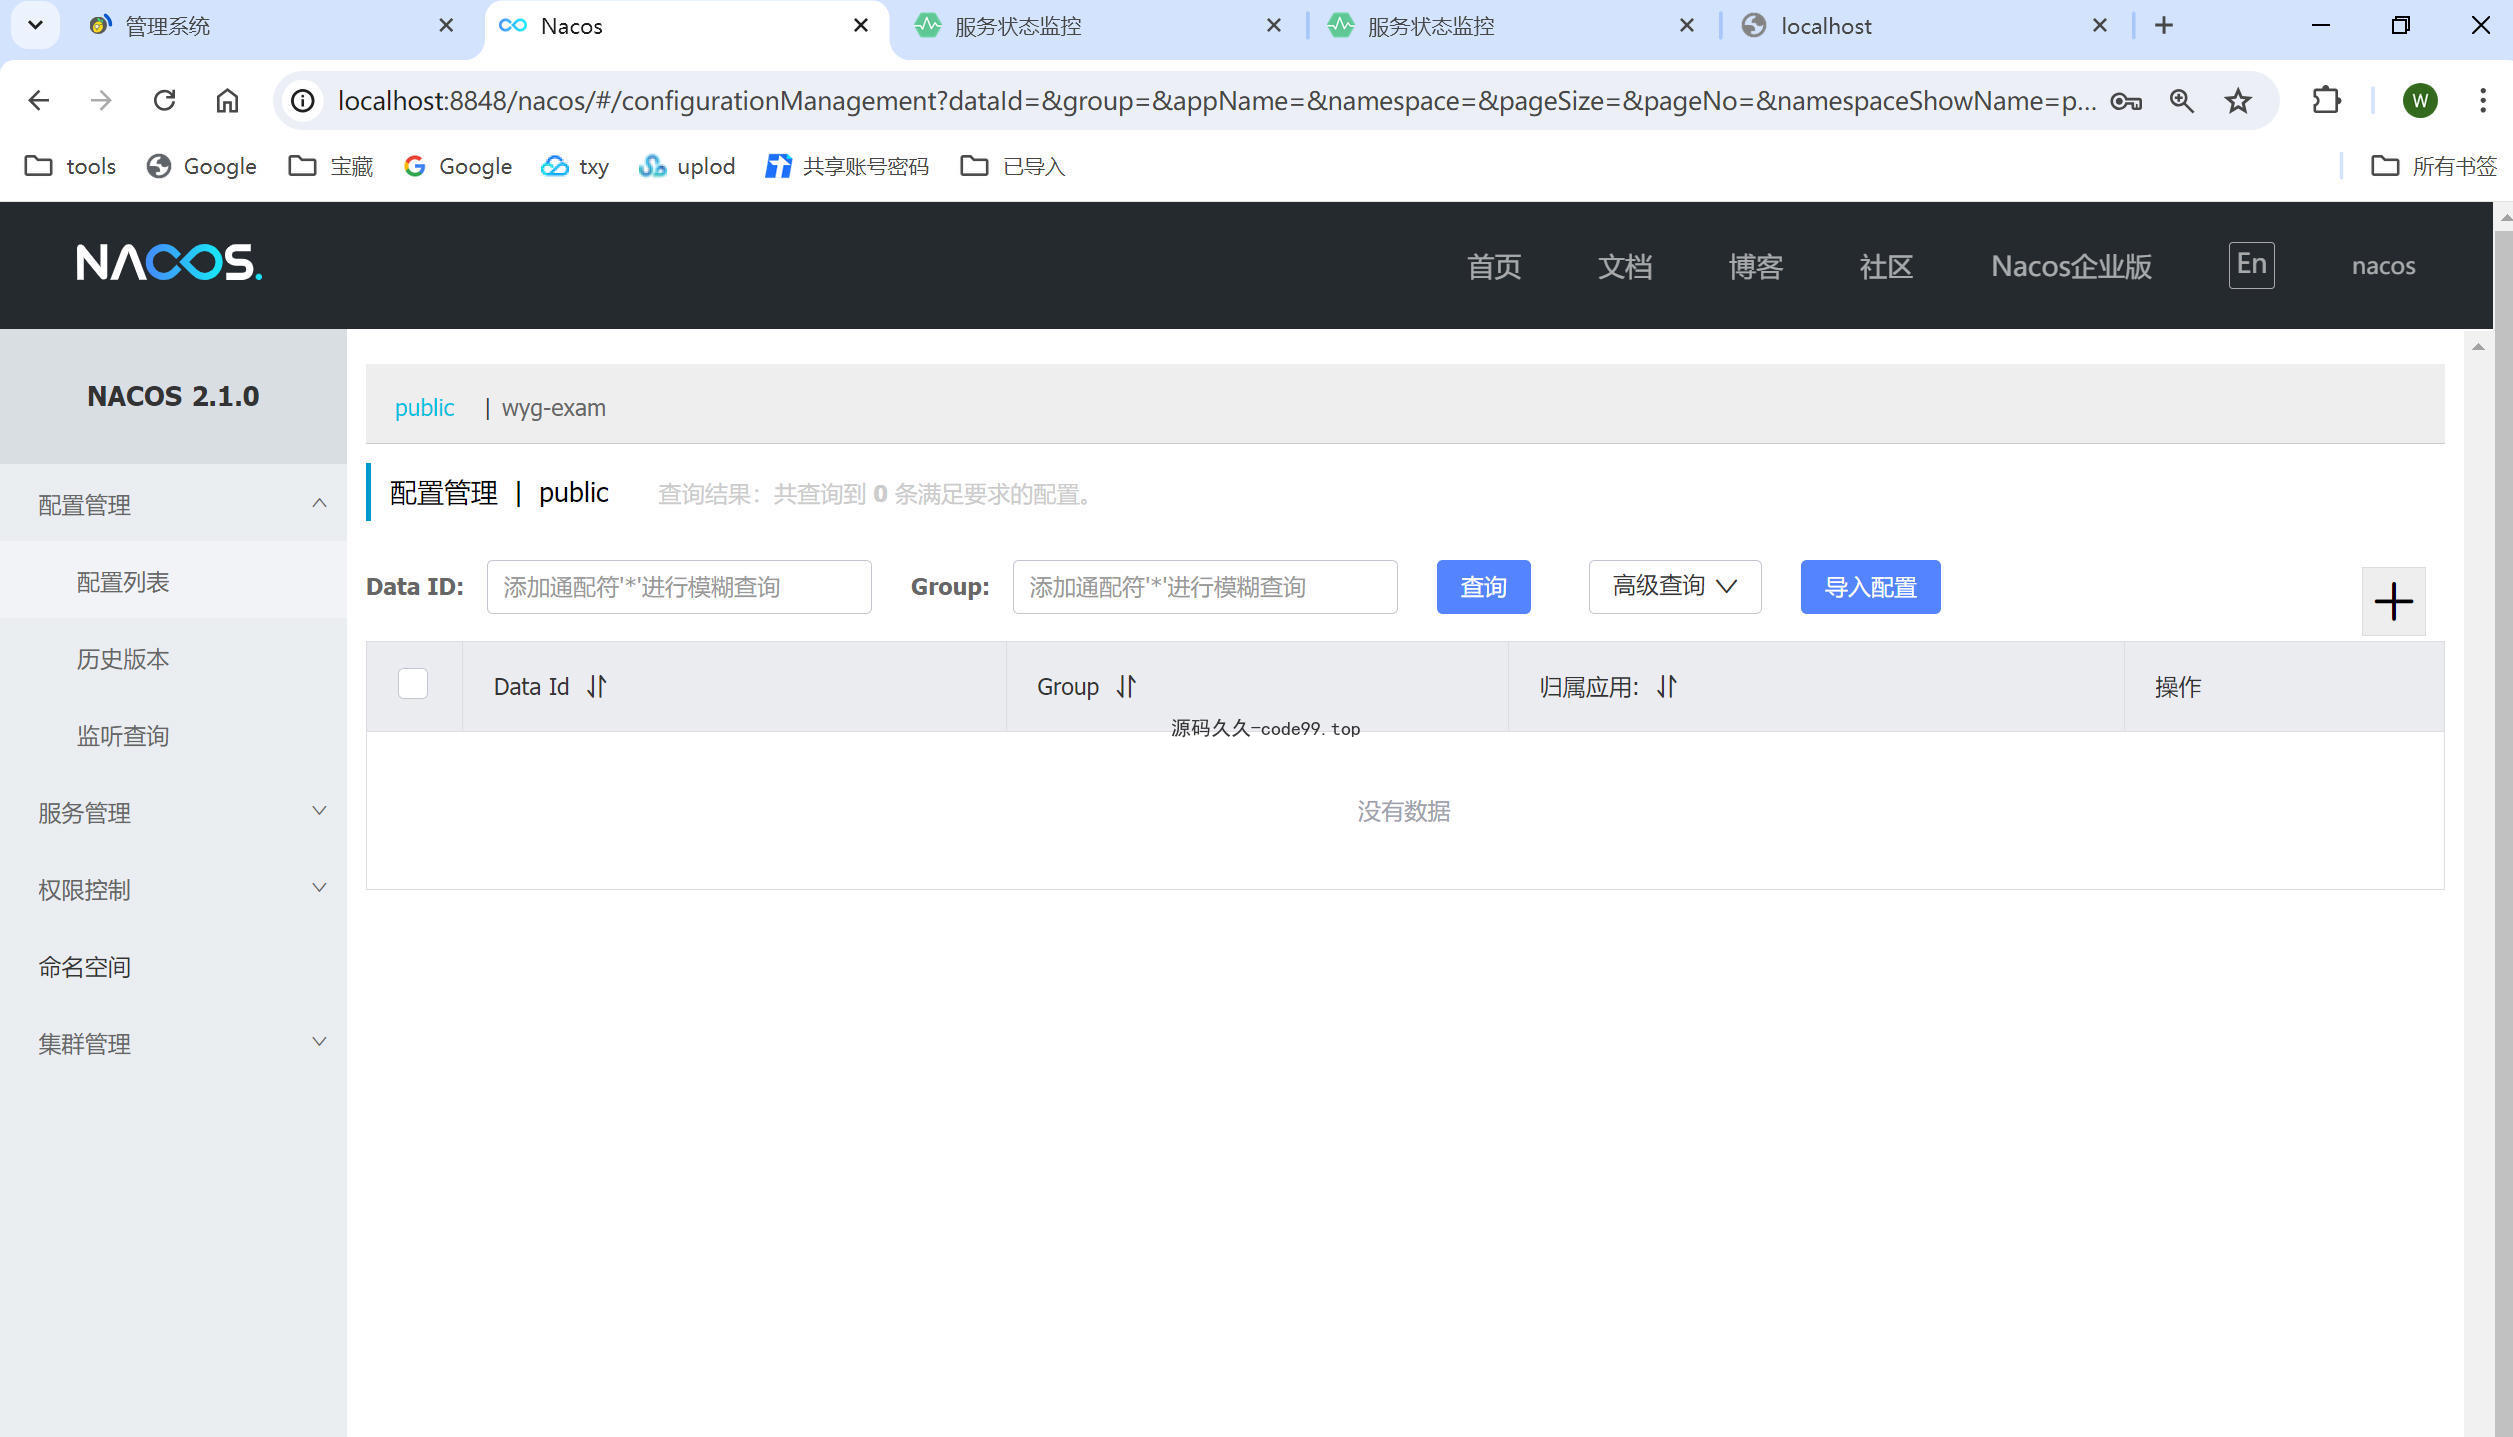Open 已导入 bookmark folder
The image size is (2513, 1437).
pos(1013,166)
